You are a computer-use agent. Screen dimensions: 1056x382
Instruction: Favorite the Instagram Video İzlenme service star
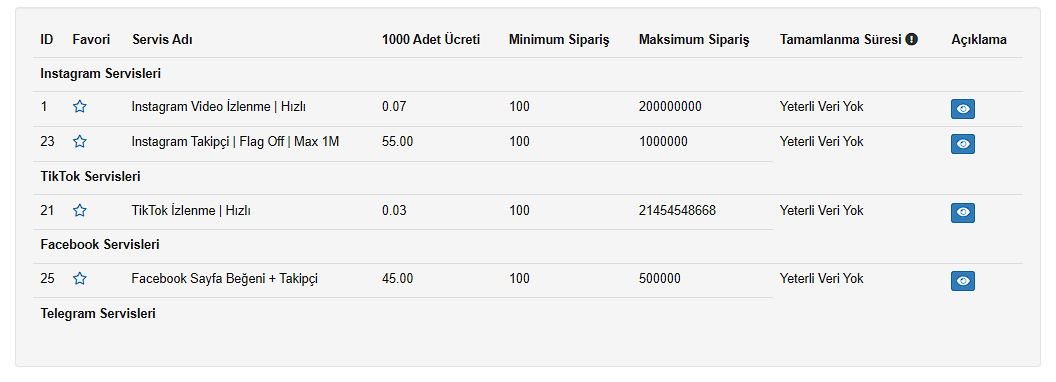coord(79,106)
